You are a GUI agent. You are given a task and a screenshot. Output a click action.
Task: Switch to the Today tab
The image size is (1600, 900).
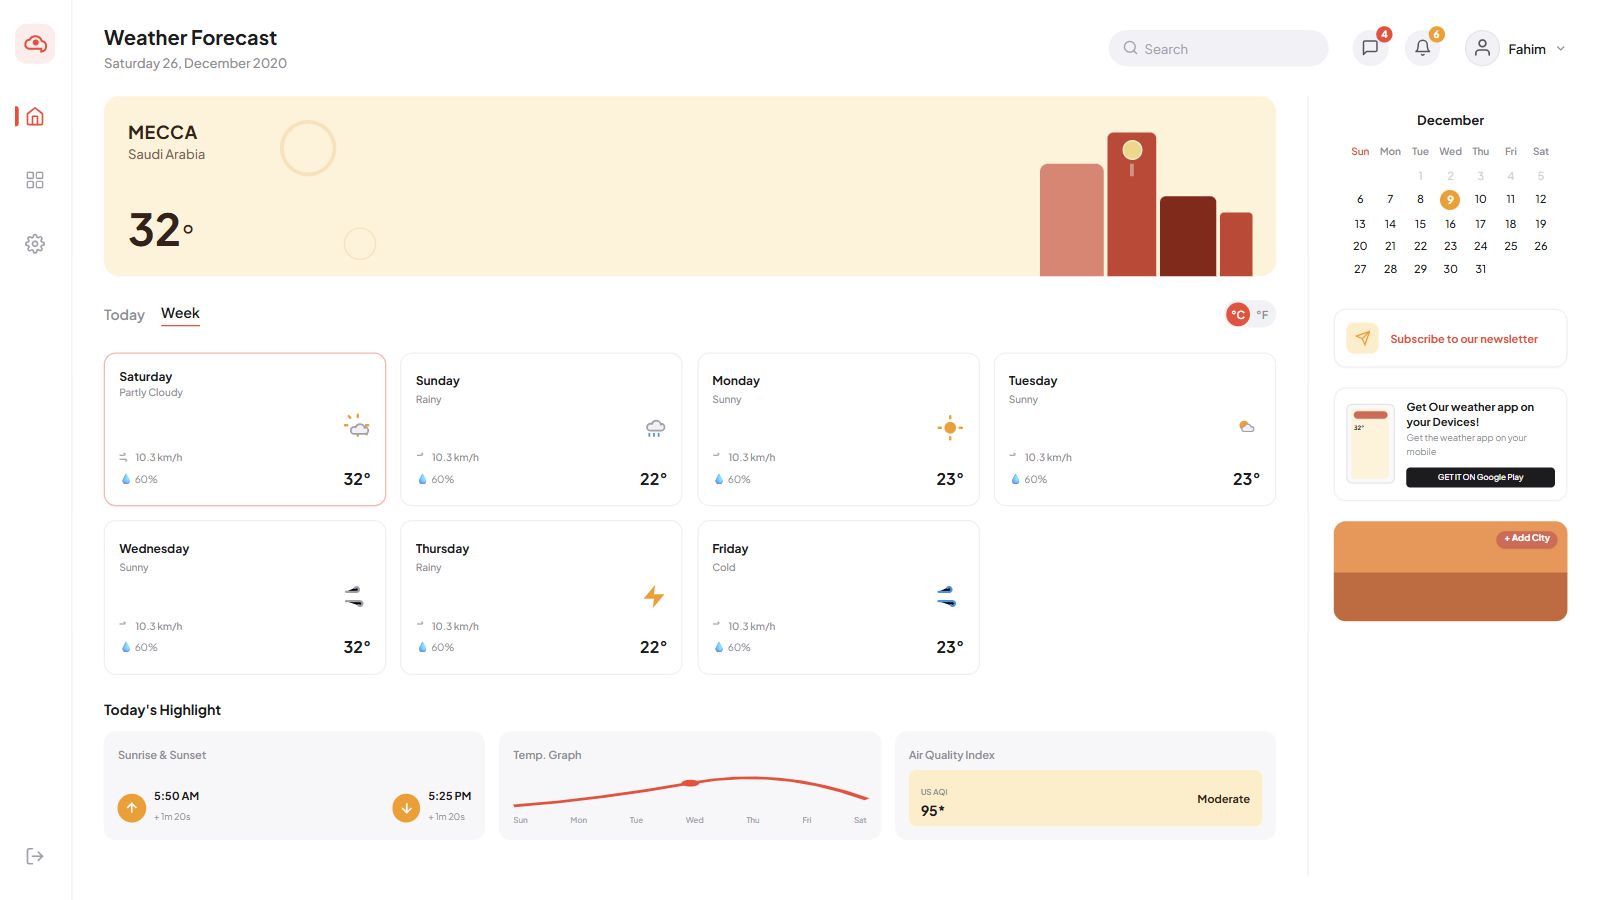pyautogui.click(x=124, y=315)
